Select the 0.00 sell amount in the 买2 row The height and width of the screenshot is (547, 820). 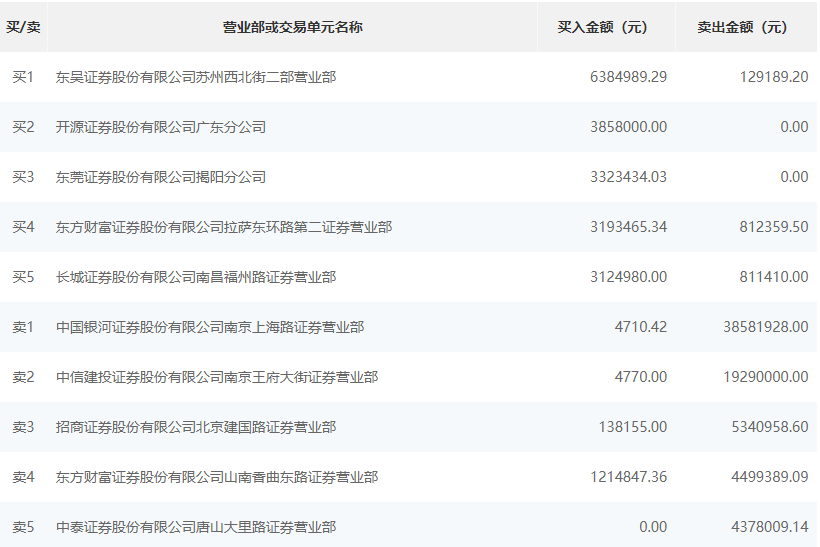(x=794, y=127)
